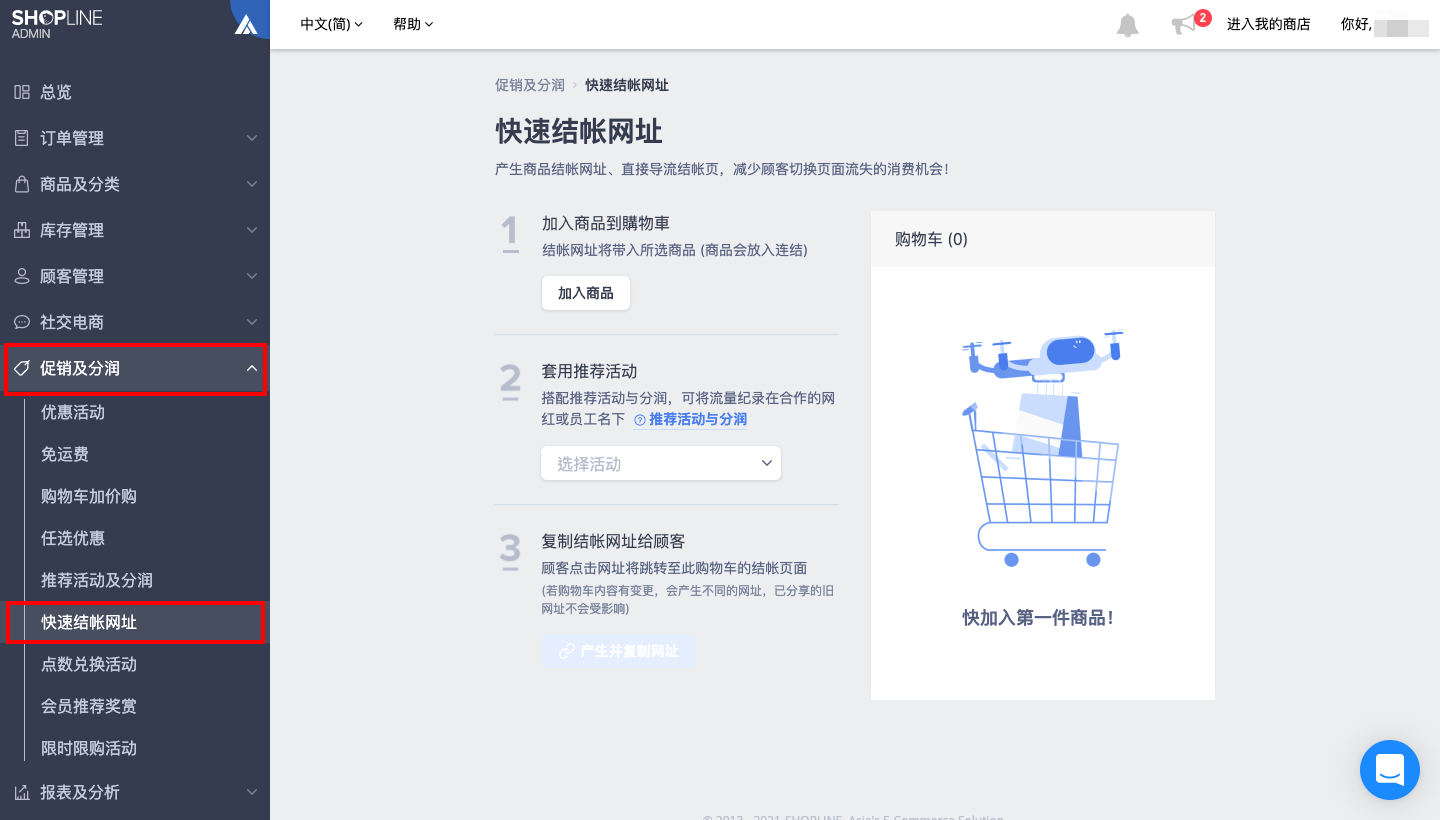Open the megaphone announcements icon
This screenshot has width=1440, height=820.
tap(1184, 25)
